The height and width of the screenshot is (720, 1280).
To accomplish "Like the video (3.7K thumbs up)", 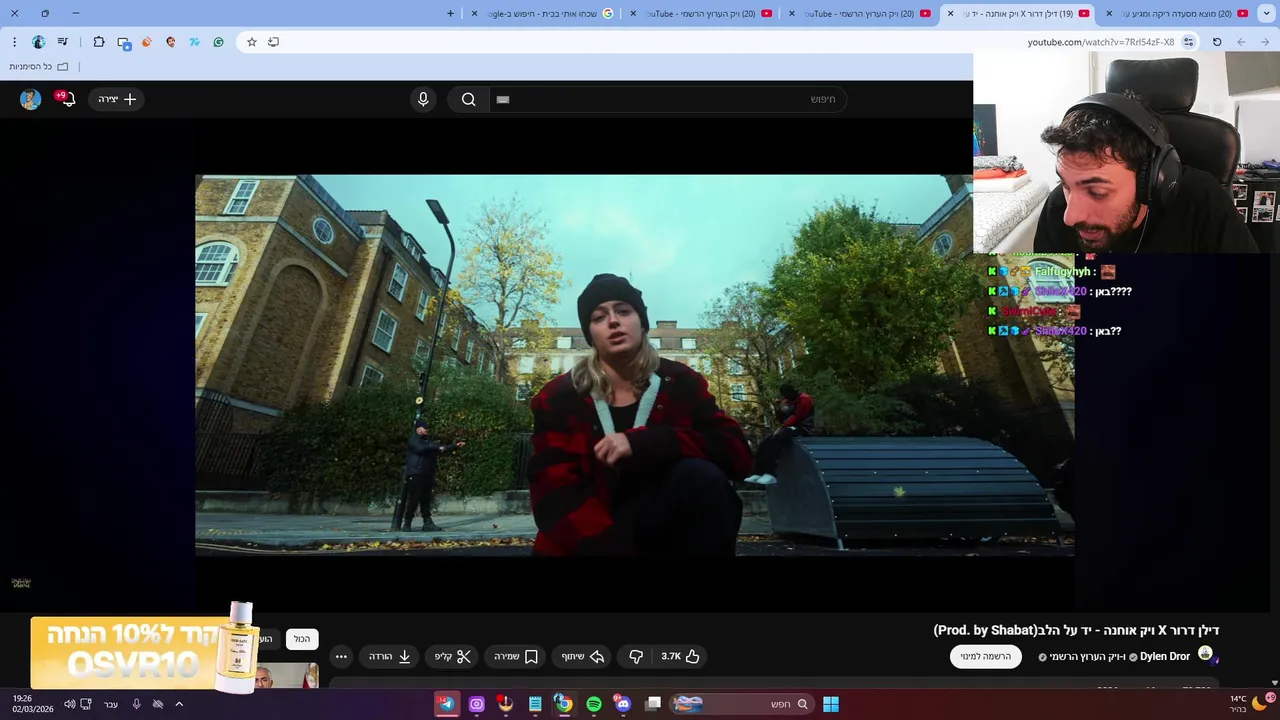I will (680, 656).
